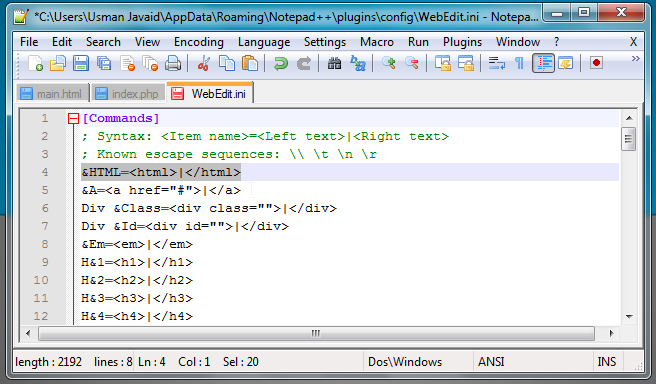Toggle the Word Wrap icon
The height and width of the screenshot is (384, 656).
[497, 64]
